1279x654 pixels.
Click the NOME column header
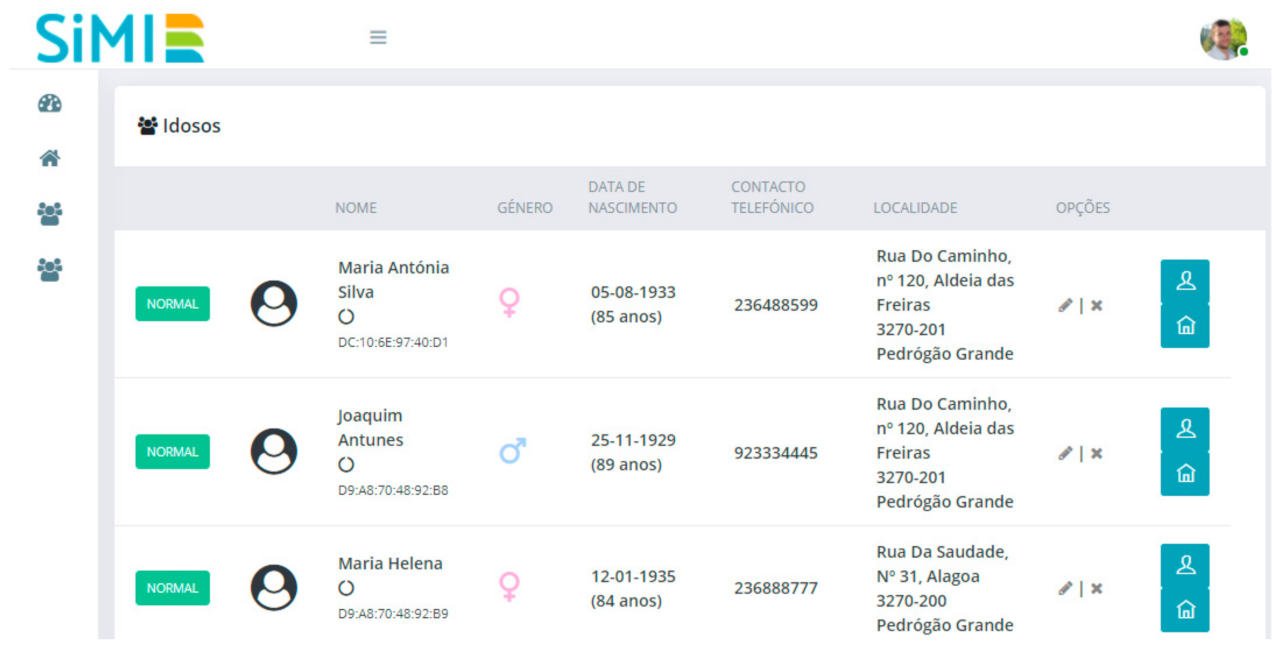point(356,208)
